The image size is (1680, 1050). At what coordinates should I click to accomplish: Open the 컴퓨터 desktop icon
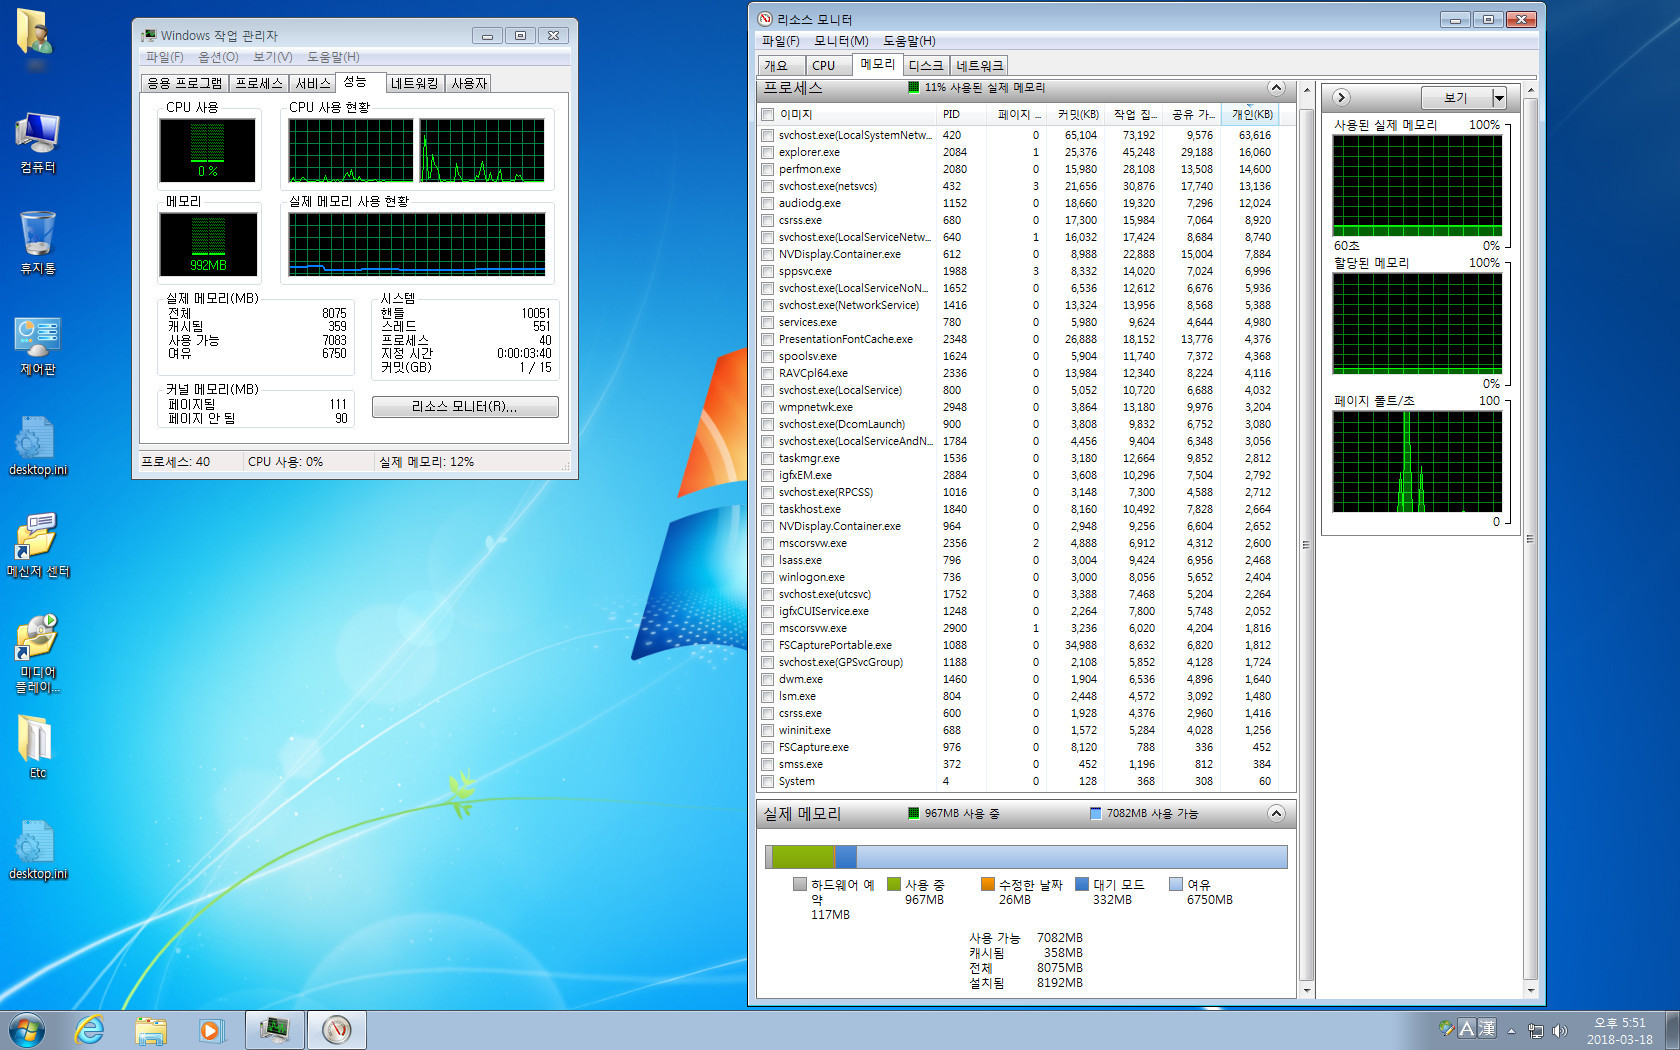tap(37, 143)
